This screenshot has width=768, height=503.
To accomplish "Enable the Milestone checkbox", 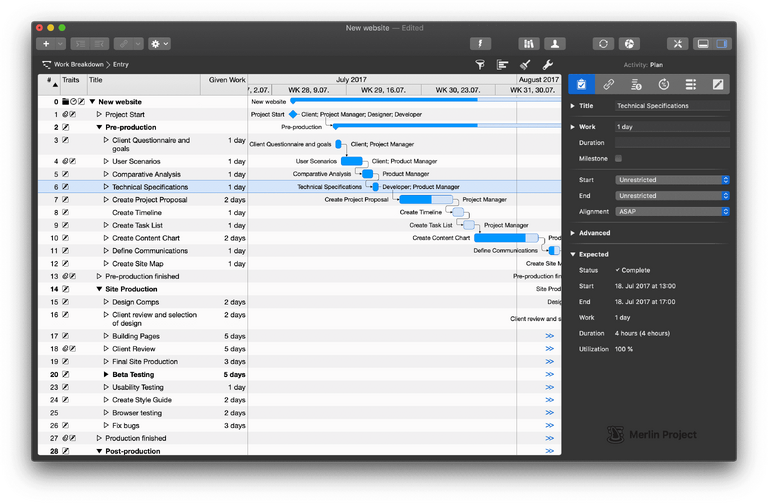I will pos(619,158).
